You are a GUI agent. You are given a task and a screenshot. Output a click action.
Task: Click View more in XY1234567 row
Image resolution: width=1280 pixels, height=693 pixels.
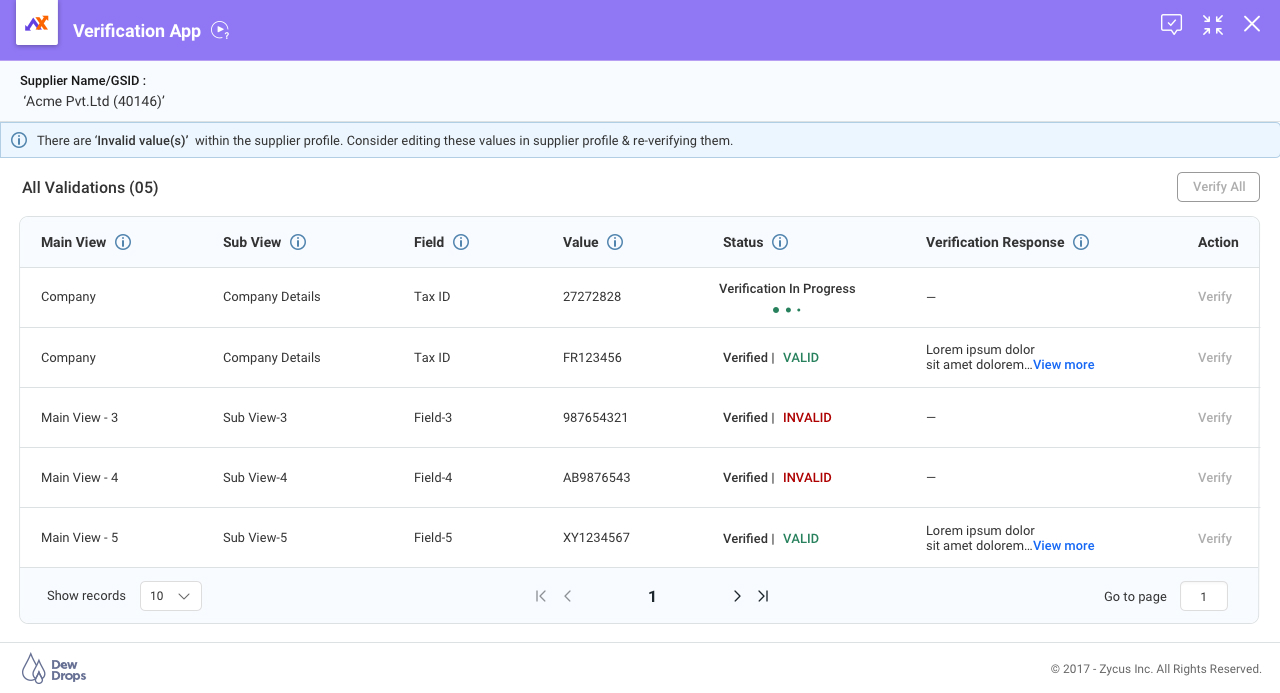tap(1064, 546)
